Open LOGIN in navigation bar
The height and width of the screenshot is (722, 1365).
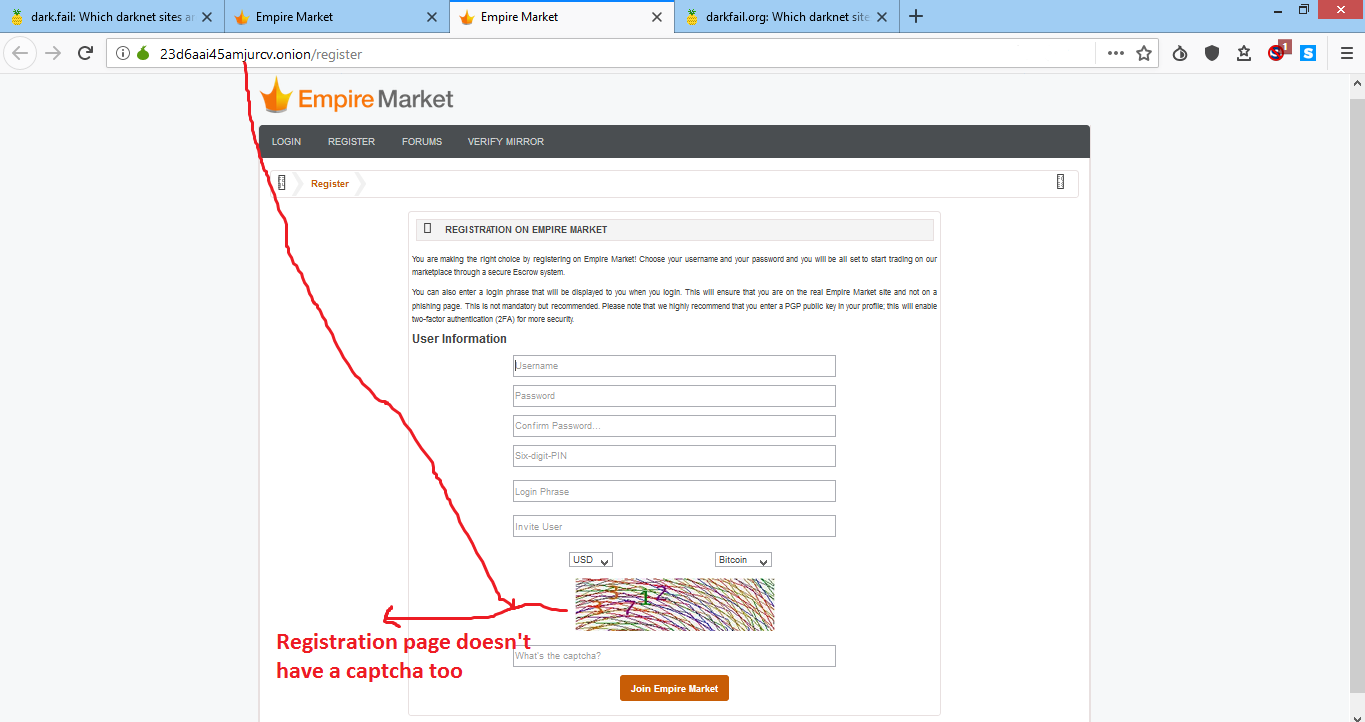point(286,142)
